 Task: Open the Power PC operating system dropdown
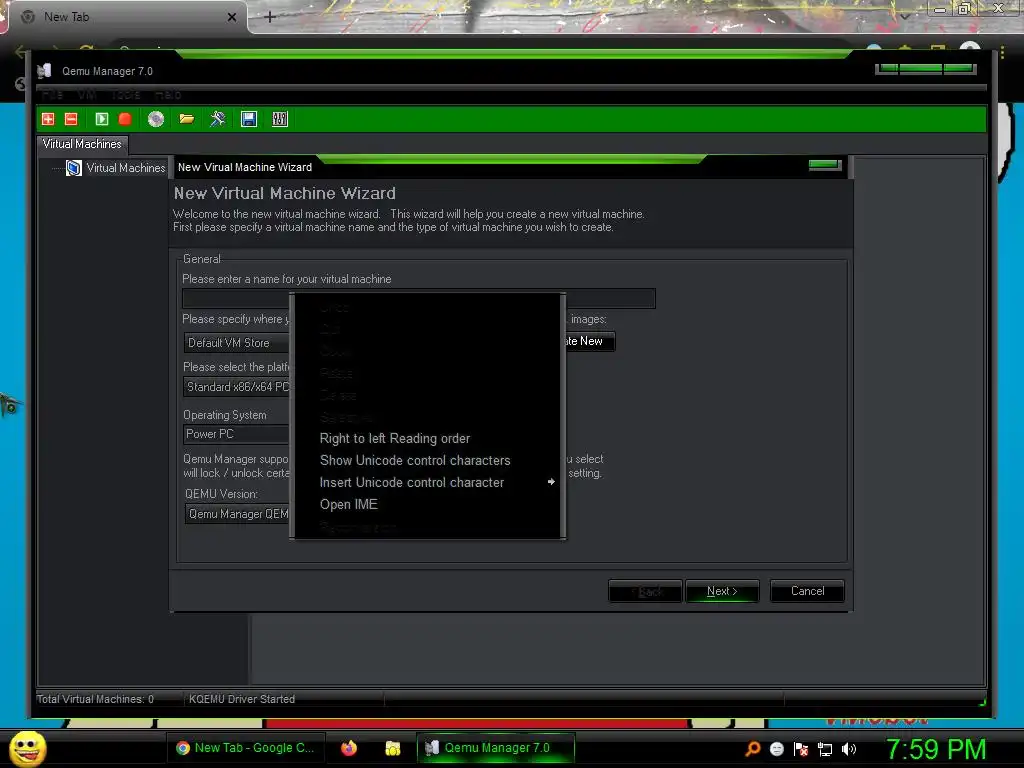pos(236,434)
